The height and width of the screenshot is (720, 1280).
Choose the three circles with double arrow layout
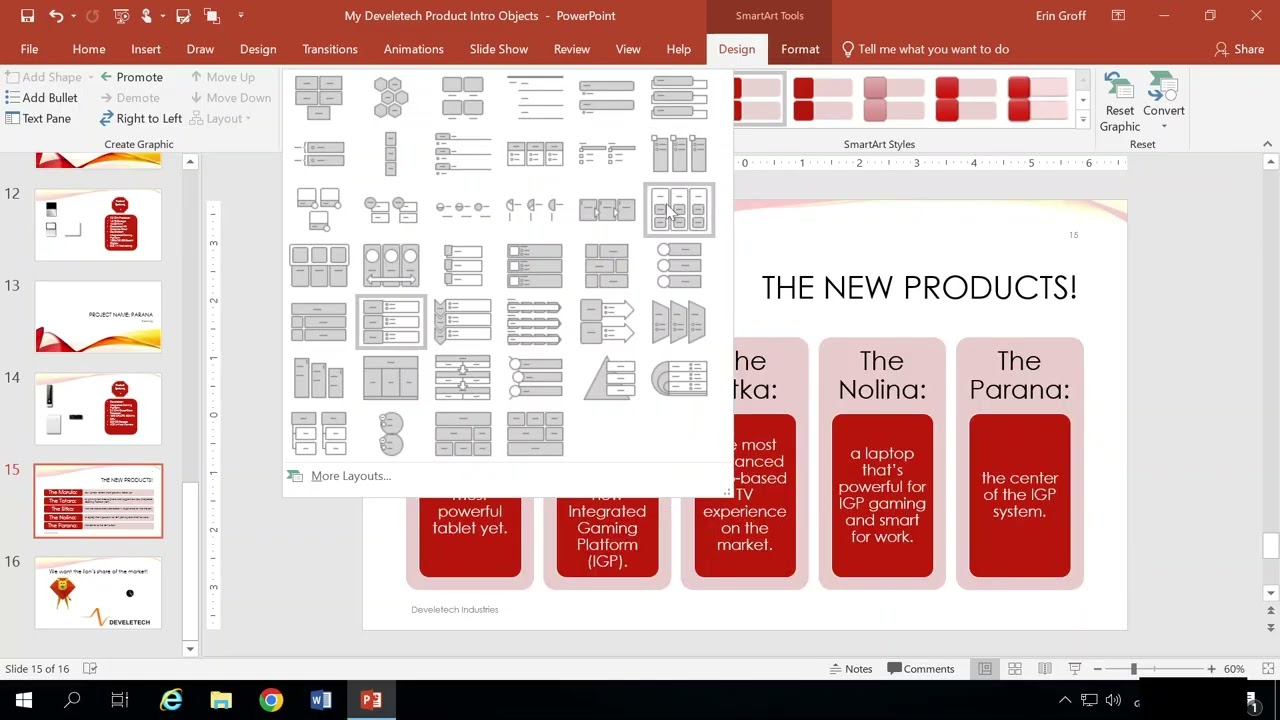tap(391, 265)
